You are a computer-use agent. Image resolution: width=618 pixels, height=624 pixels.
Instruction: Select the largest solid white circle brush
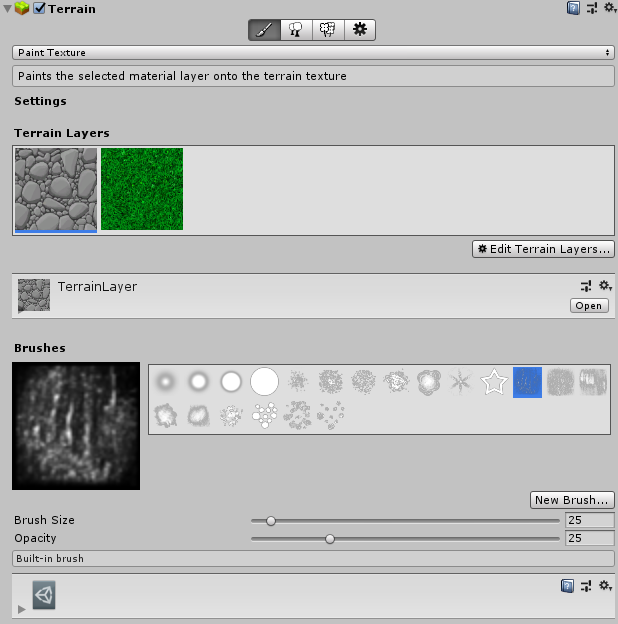coord(264,382)
